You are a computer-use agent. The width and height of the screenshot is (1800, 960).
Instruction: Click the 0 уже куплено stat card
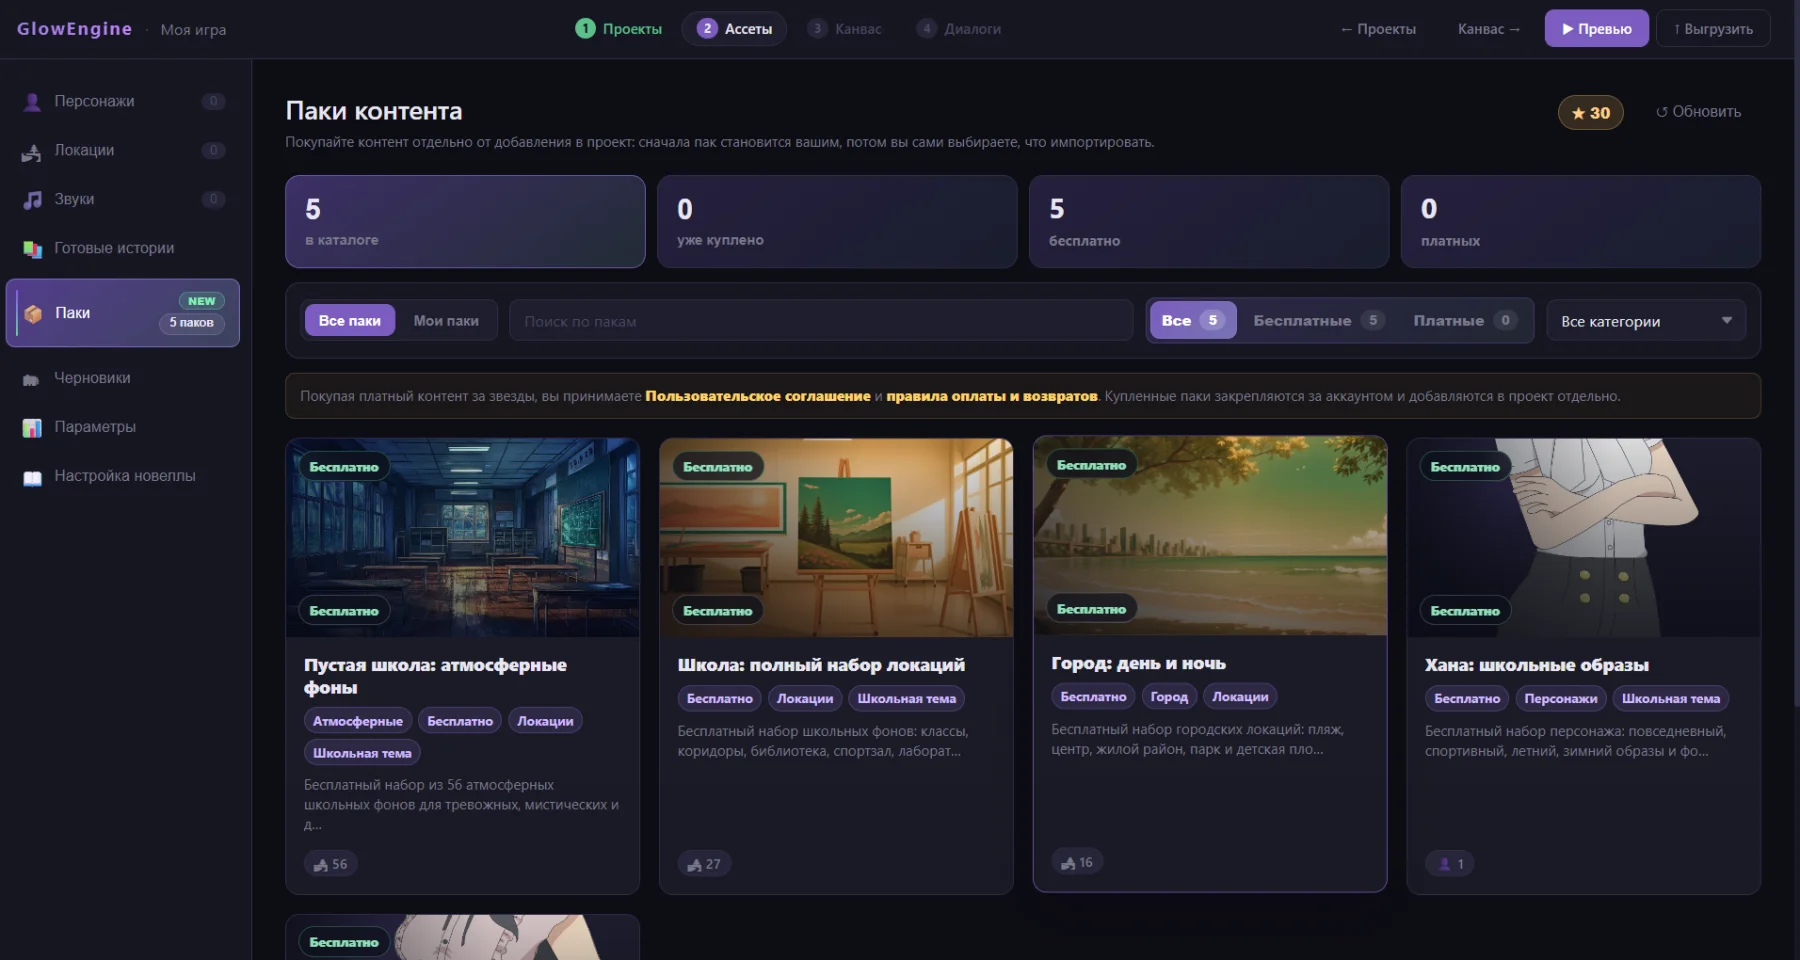[x=837, y=222]
